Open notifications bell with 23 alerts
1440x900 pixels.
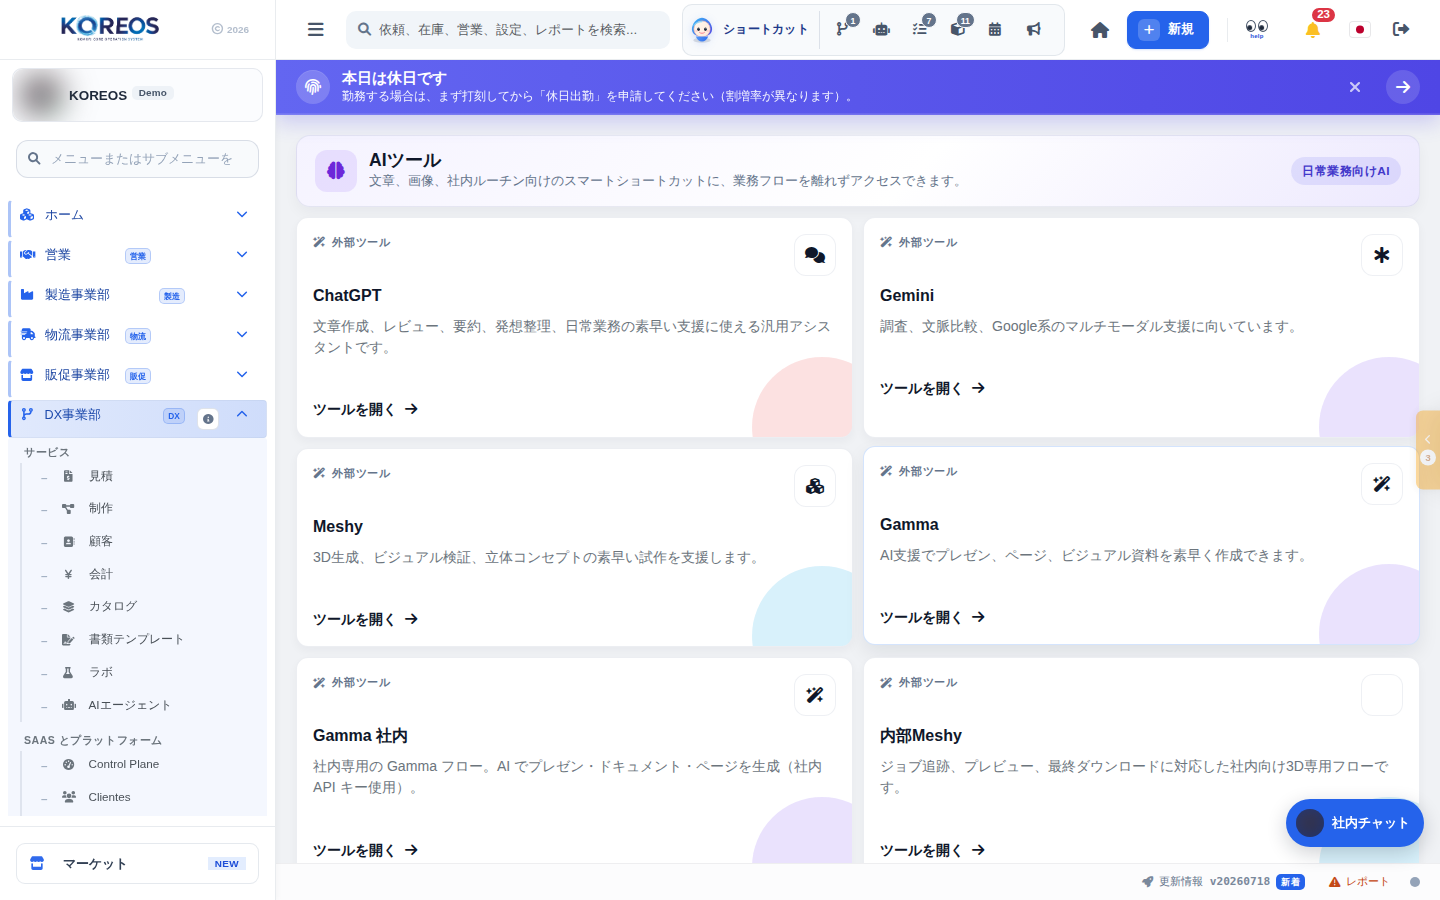click(1313, 29)
